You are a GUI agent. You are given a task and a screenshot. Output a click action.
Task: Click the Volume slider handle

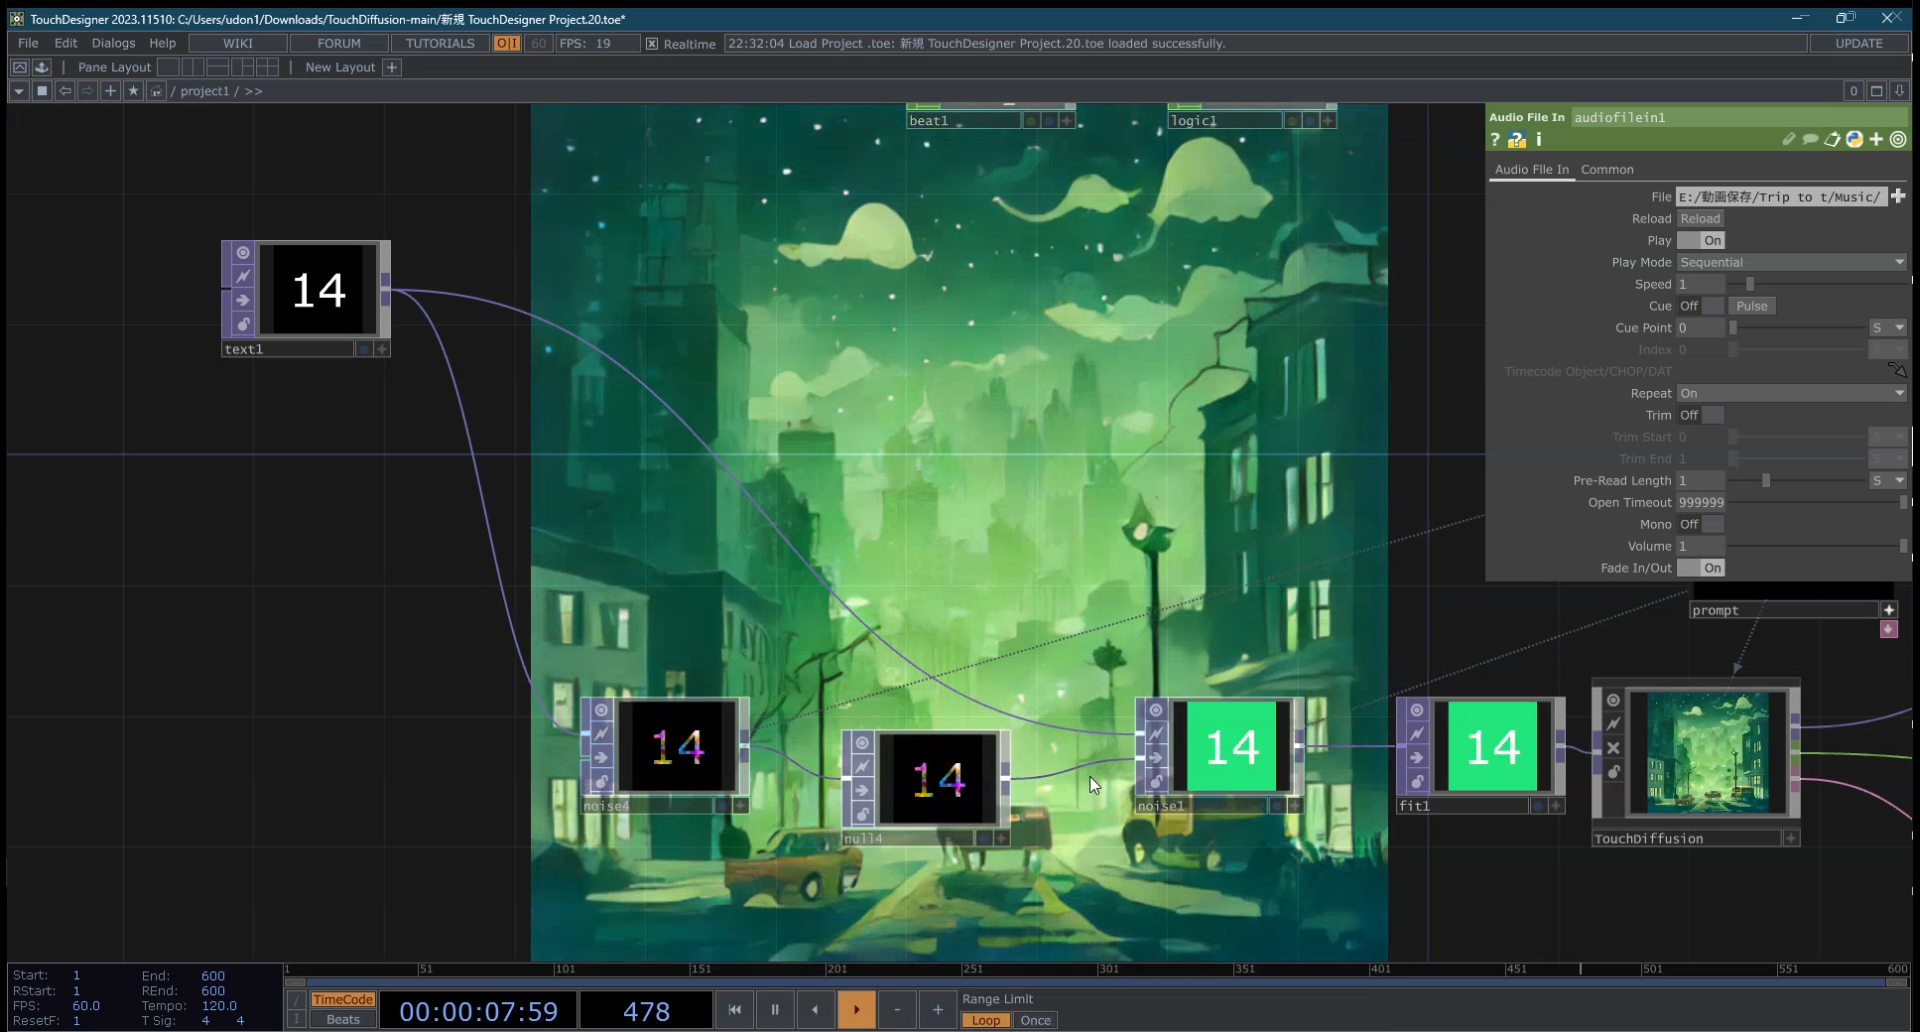coord(1903,546)
